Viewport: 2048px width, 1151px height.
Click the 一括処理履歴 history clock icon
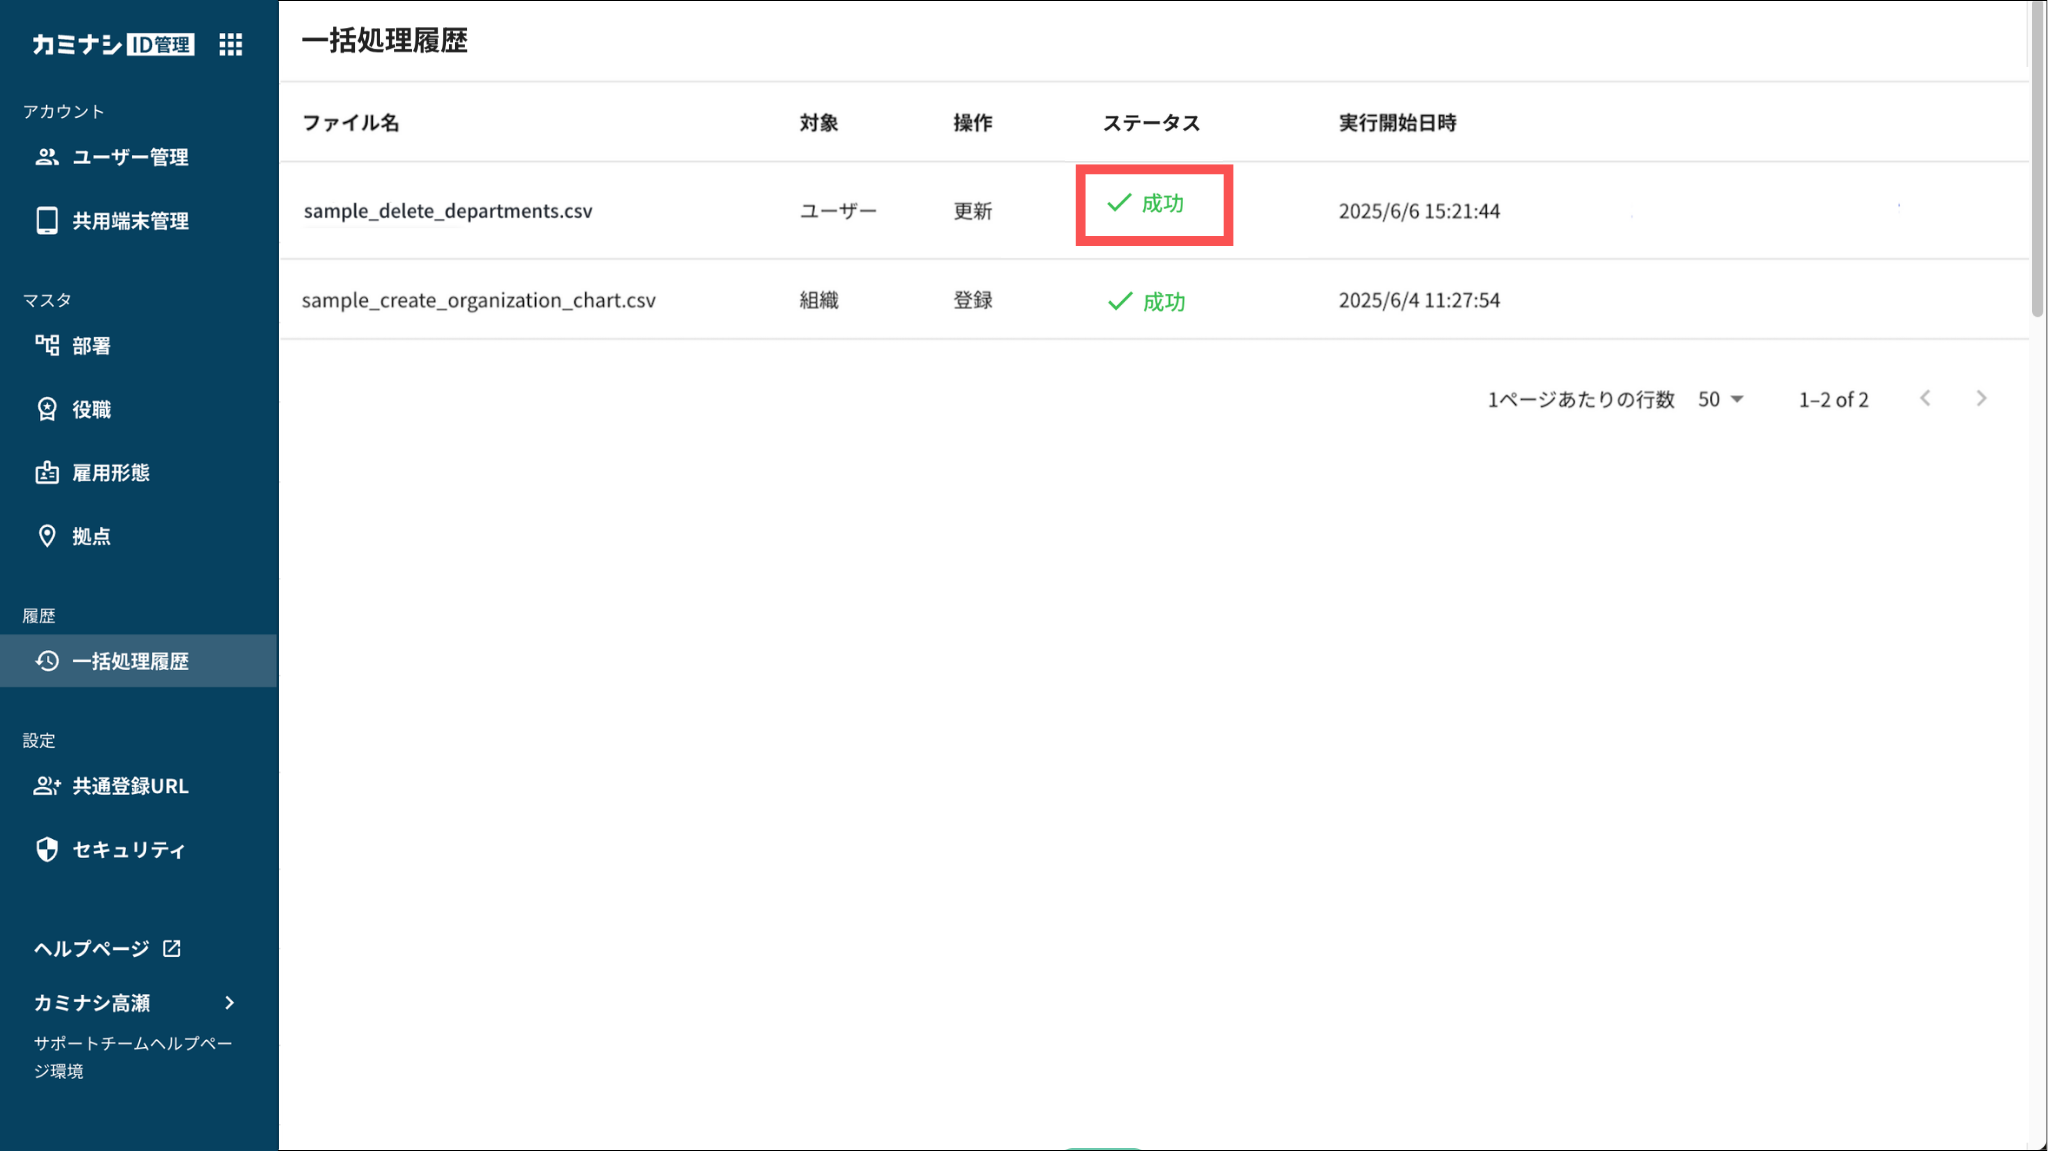click(x=47, y=661)
